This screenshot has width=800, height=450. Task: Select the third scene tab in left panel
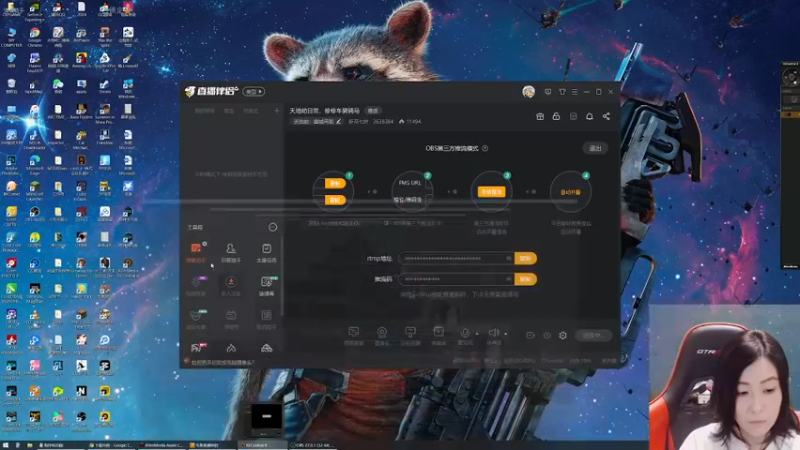point(251,111)
